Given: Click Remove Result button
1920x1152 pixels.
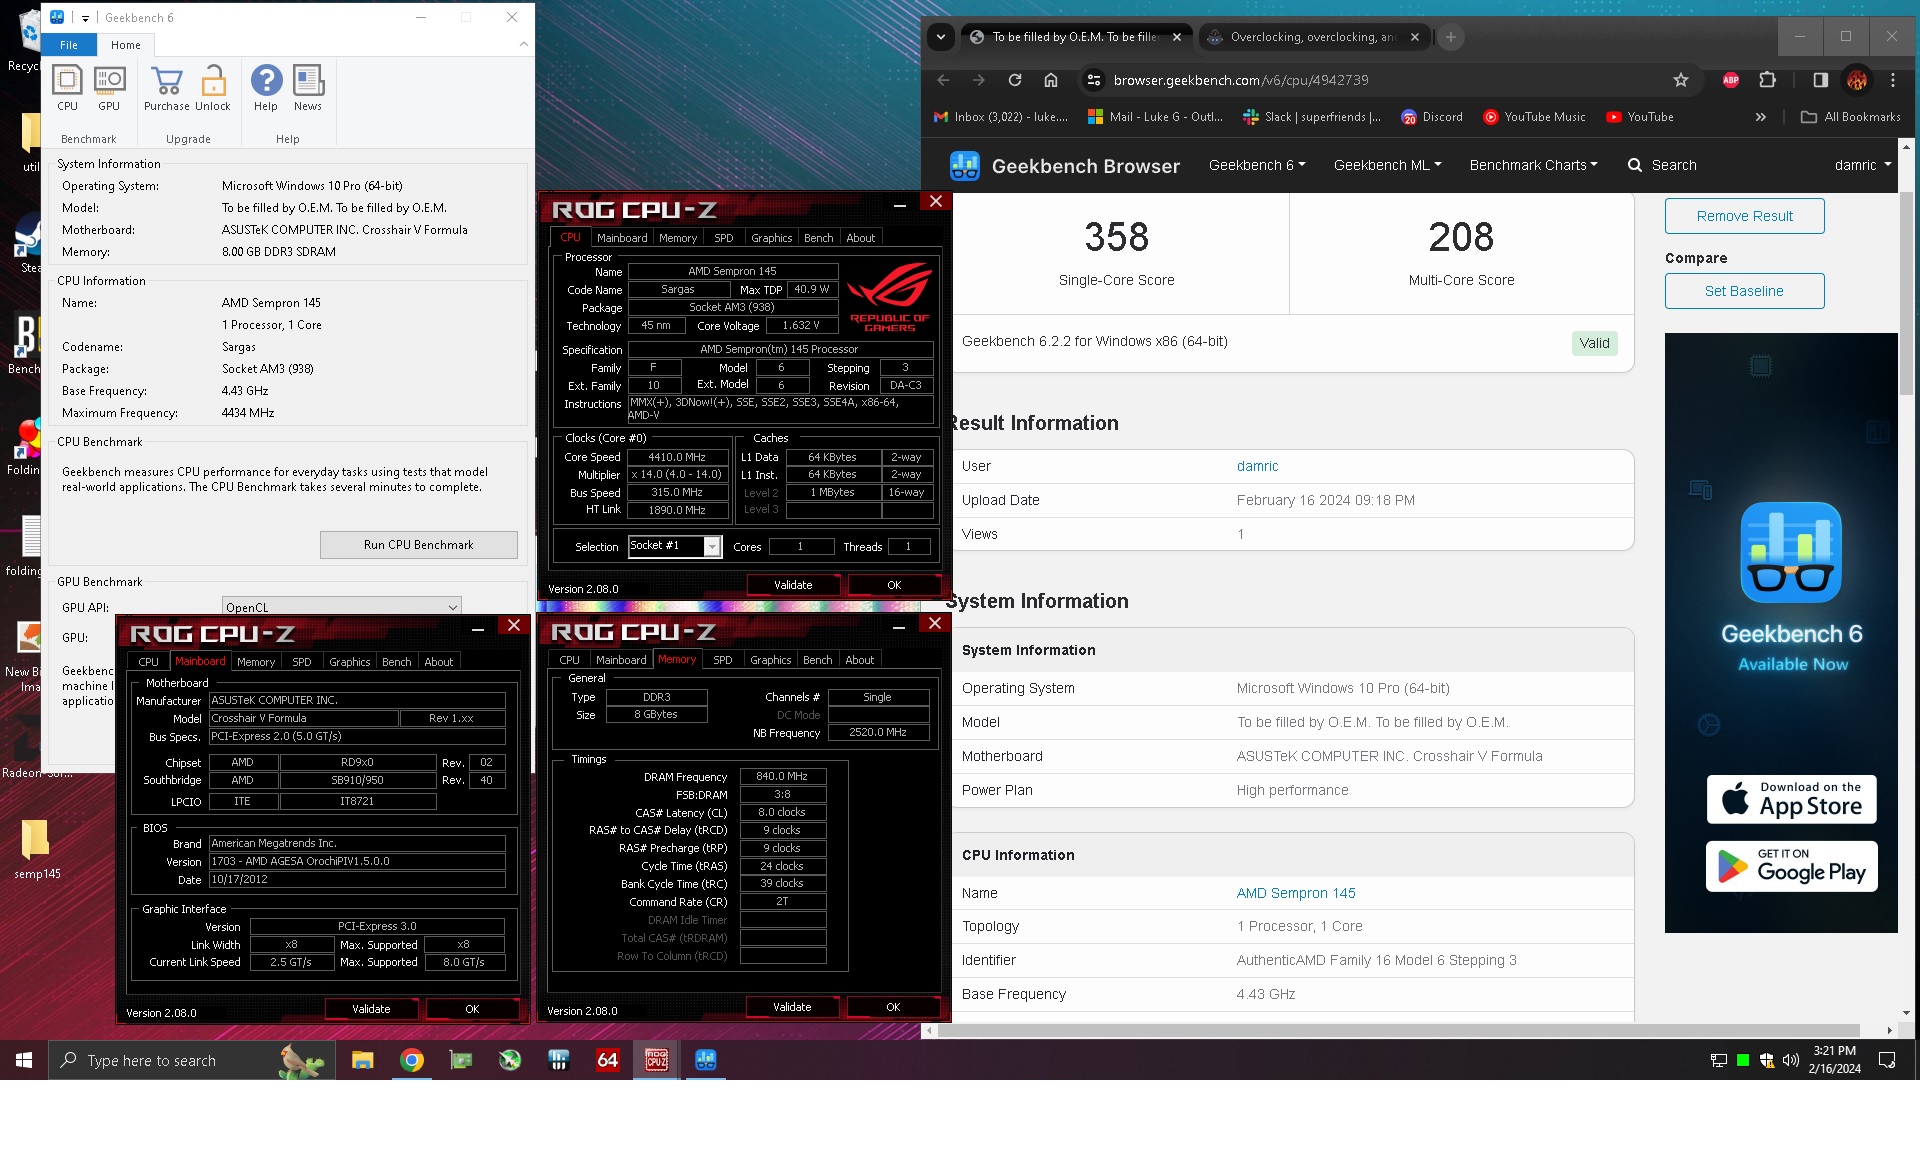Looking at the screenshot, I should point(1744,216).
